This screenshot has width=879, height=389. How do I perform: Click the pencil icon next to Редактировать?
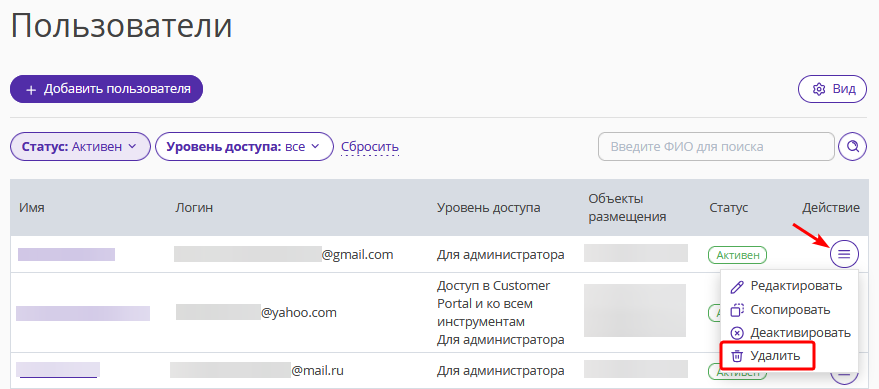pos(737,286)
